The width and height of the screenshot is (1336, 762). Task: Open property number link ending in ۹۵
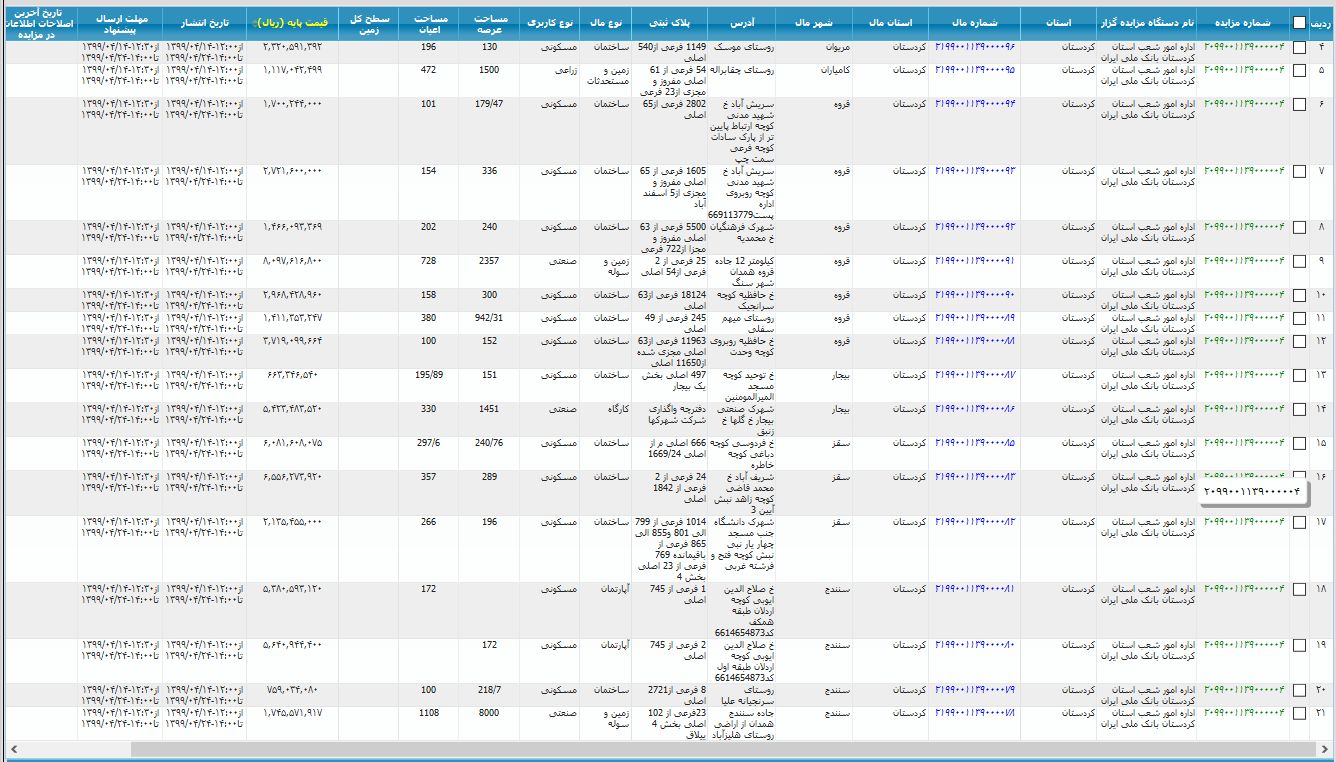point(975,70)
